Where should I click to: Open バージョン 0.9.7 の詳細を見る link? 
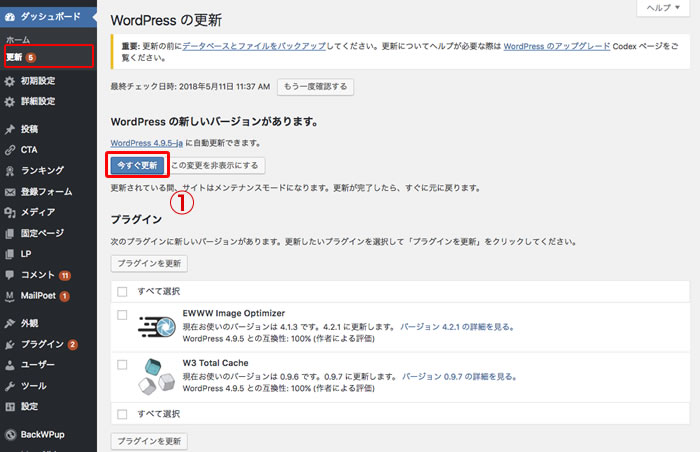(x=459, y=377)
